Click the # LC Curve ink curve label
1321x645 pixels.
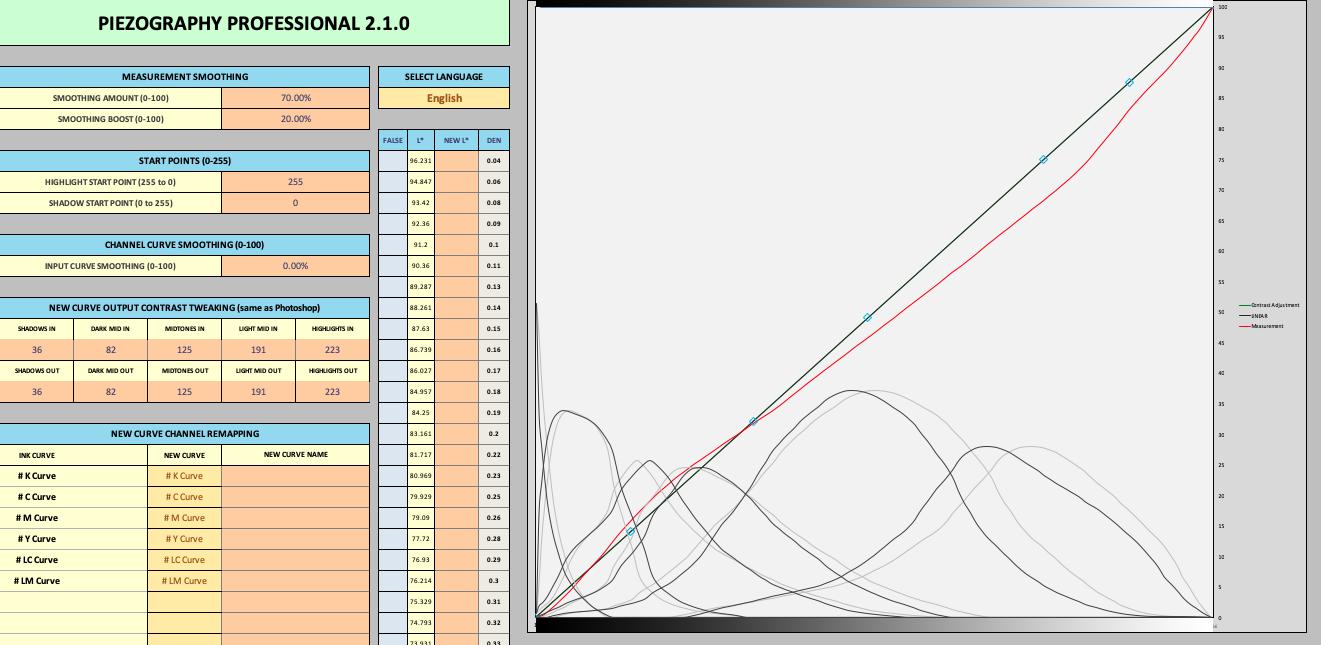coord(37,560)
